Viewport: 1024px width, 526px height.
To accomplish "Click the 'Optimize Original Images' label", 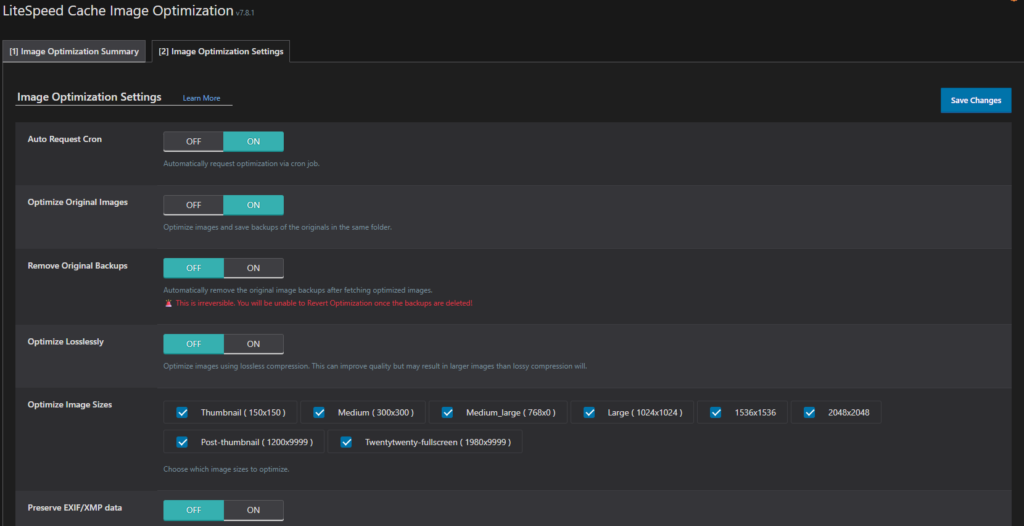I will pos(78,202).
